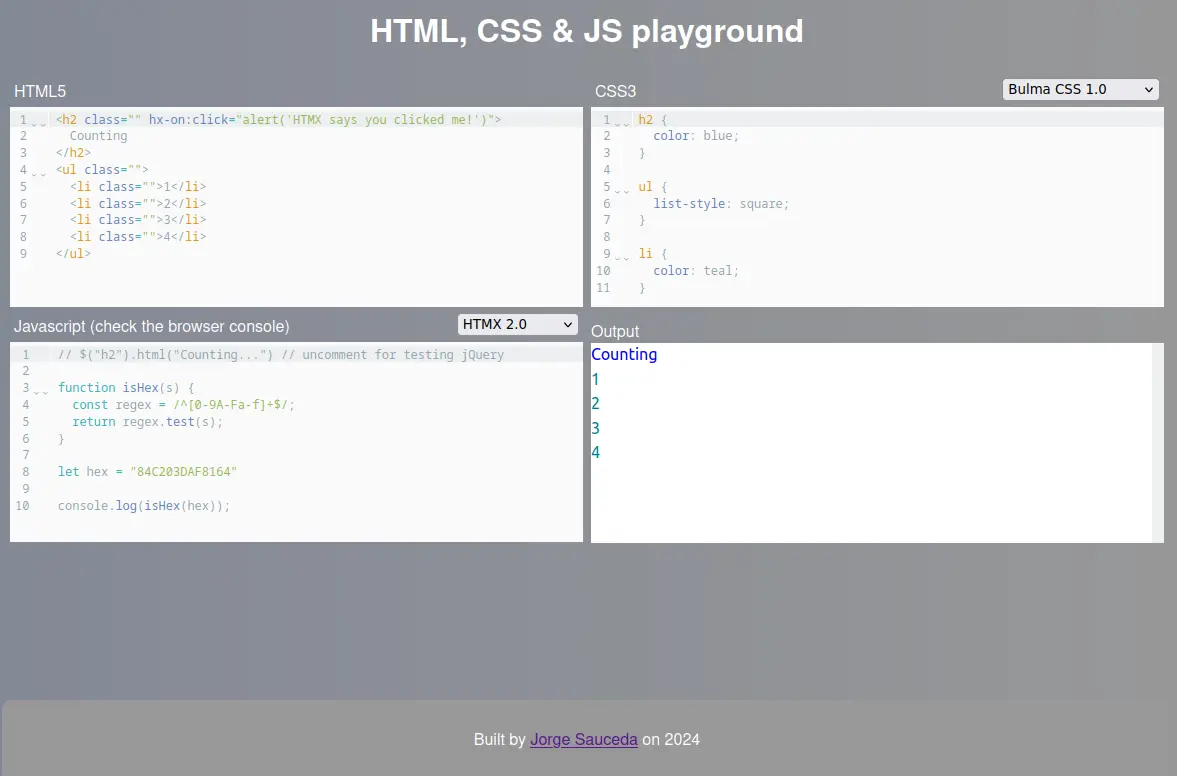Click line number 11 in CSS gutter
This screenshot has width=1177, height=776.
click(603, 287)
